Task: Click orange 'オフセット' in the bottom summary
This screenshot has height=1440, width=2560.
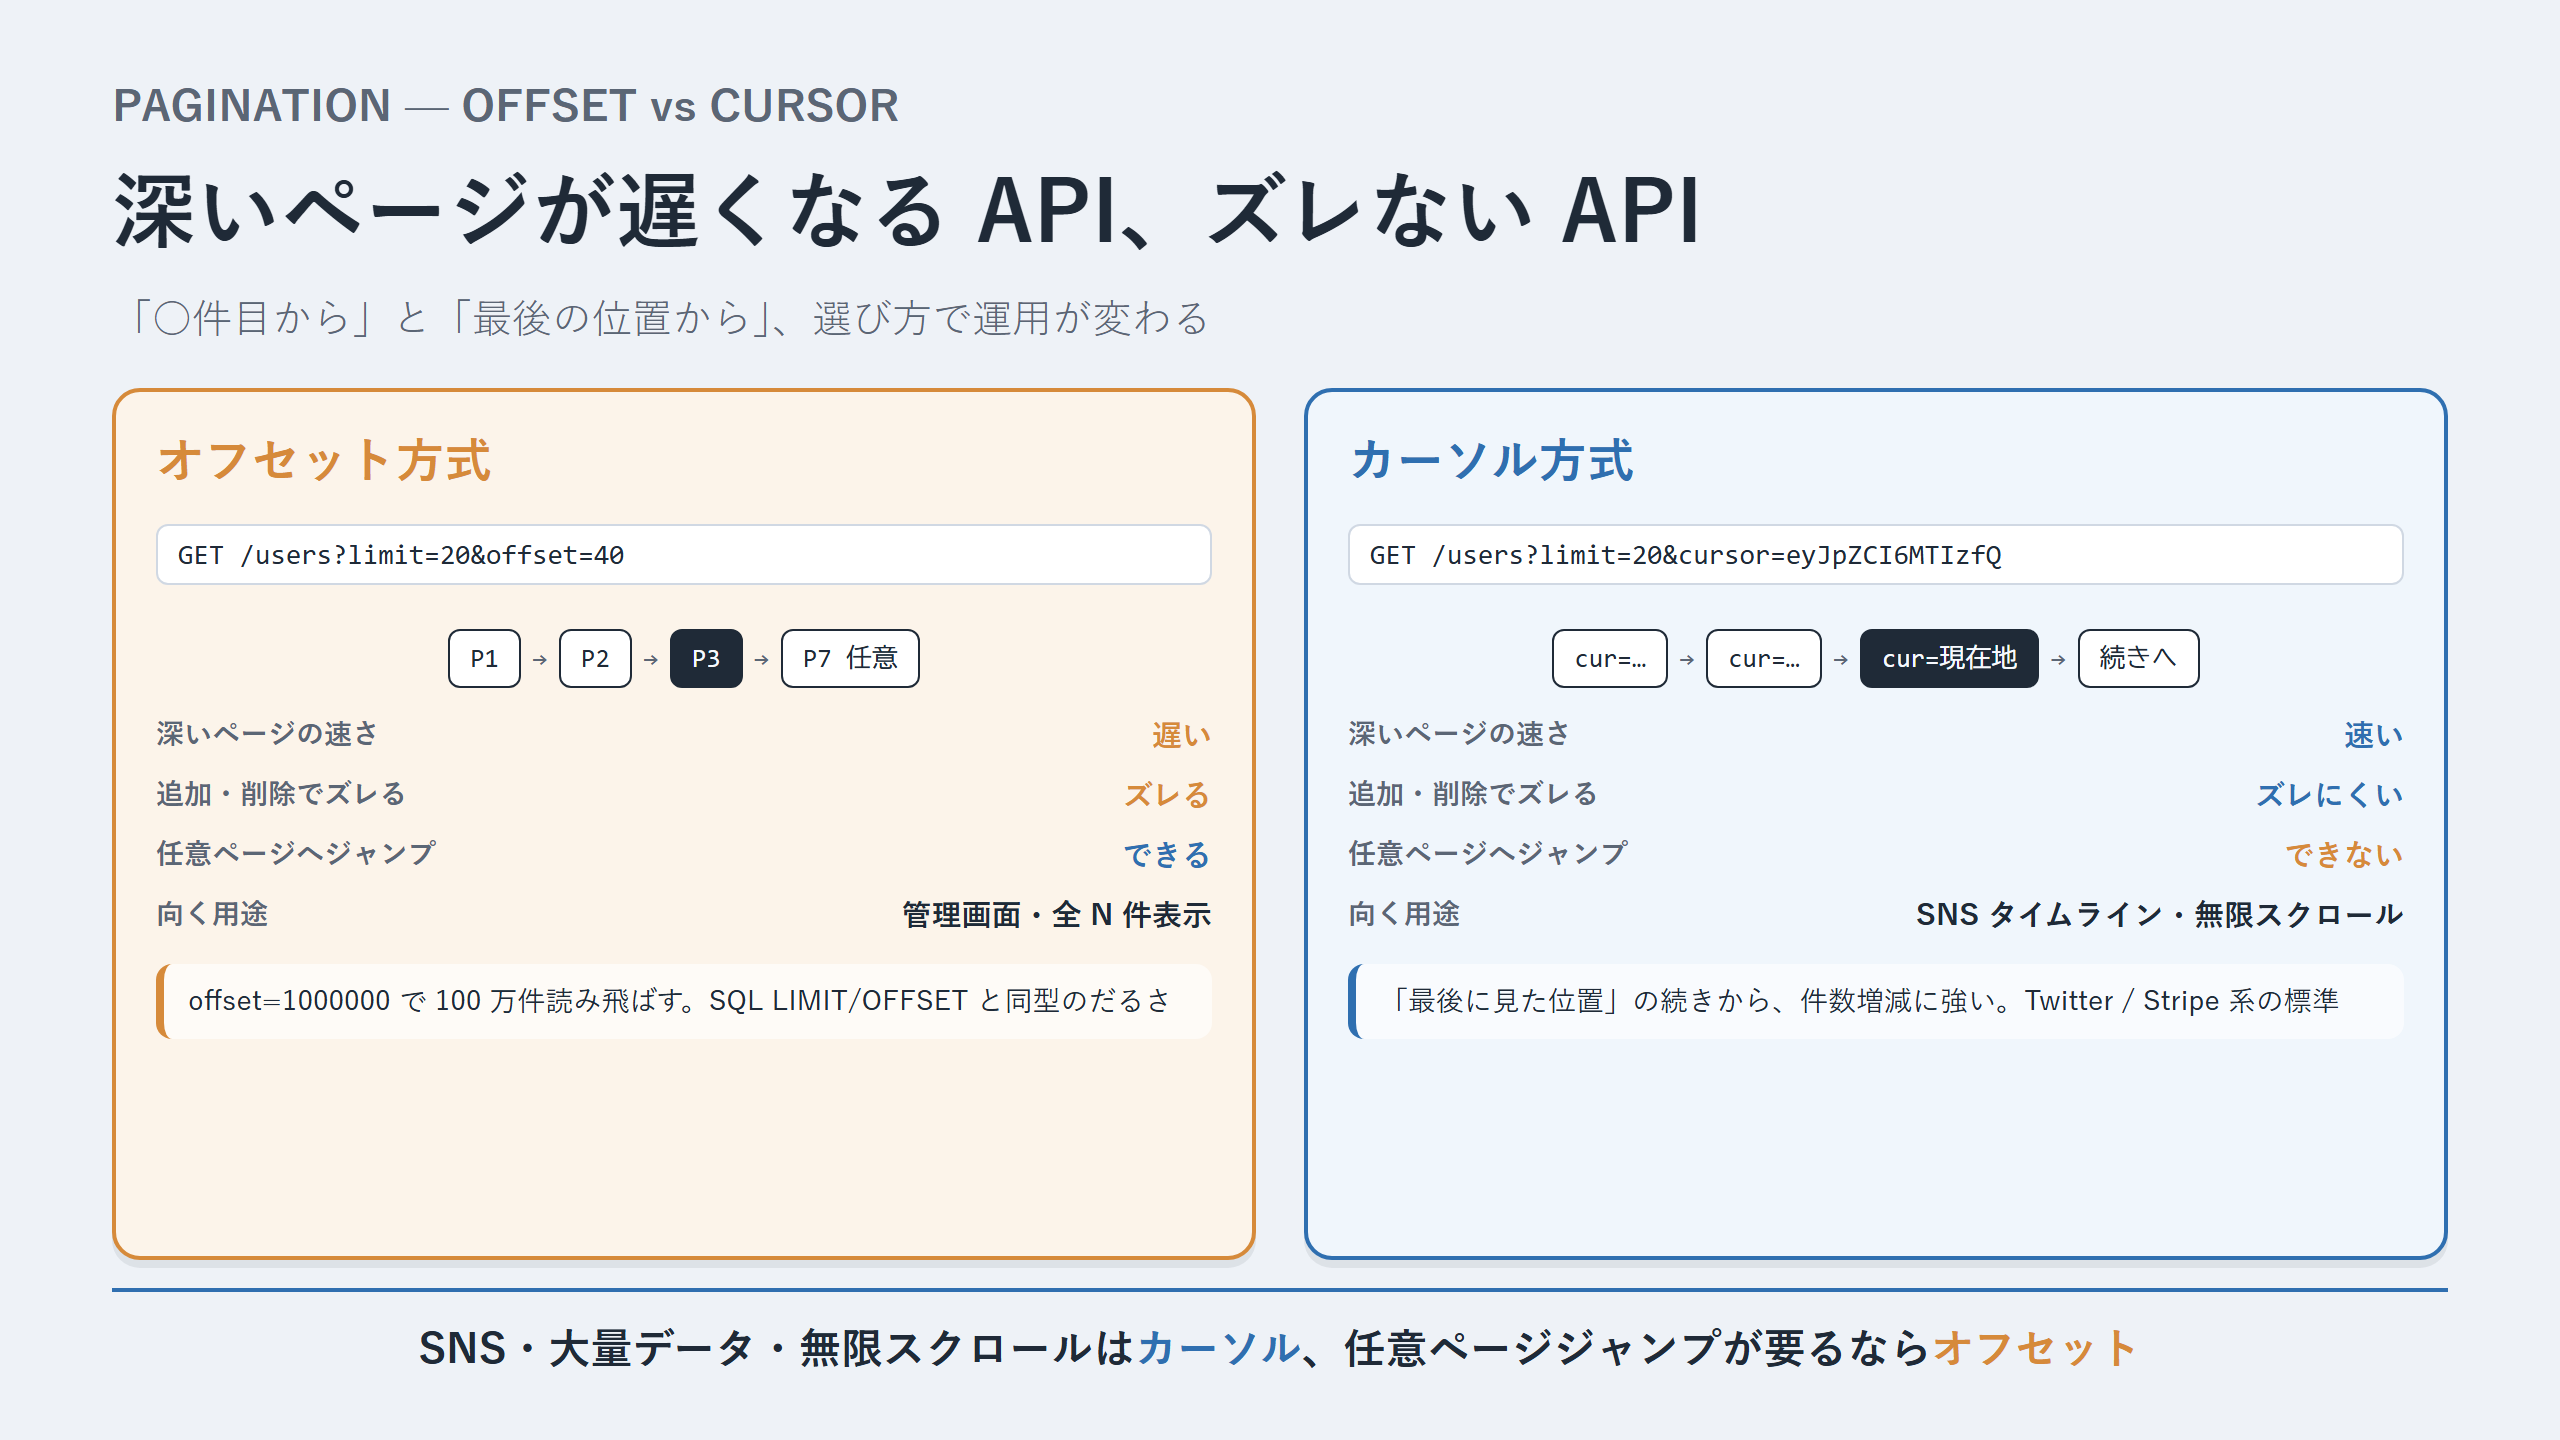Action: point(2036,1349)
